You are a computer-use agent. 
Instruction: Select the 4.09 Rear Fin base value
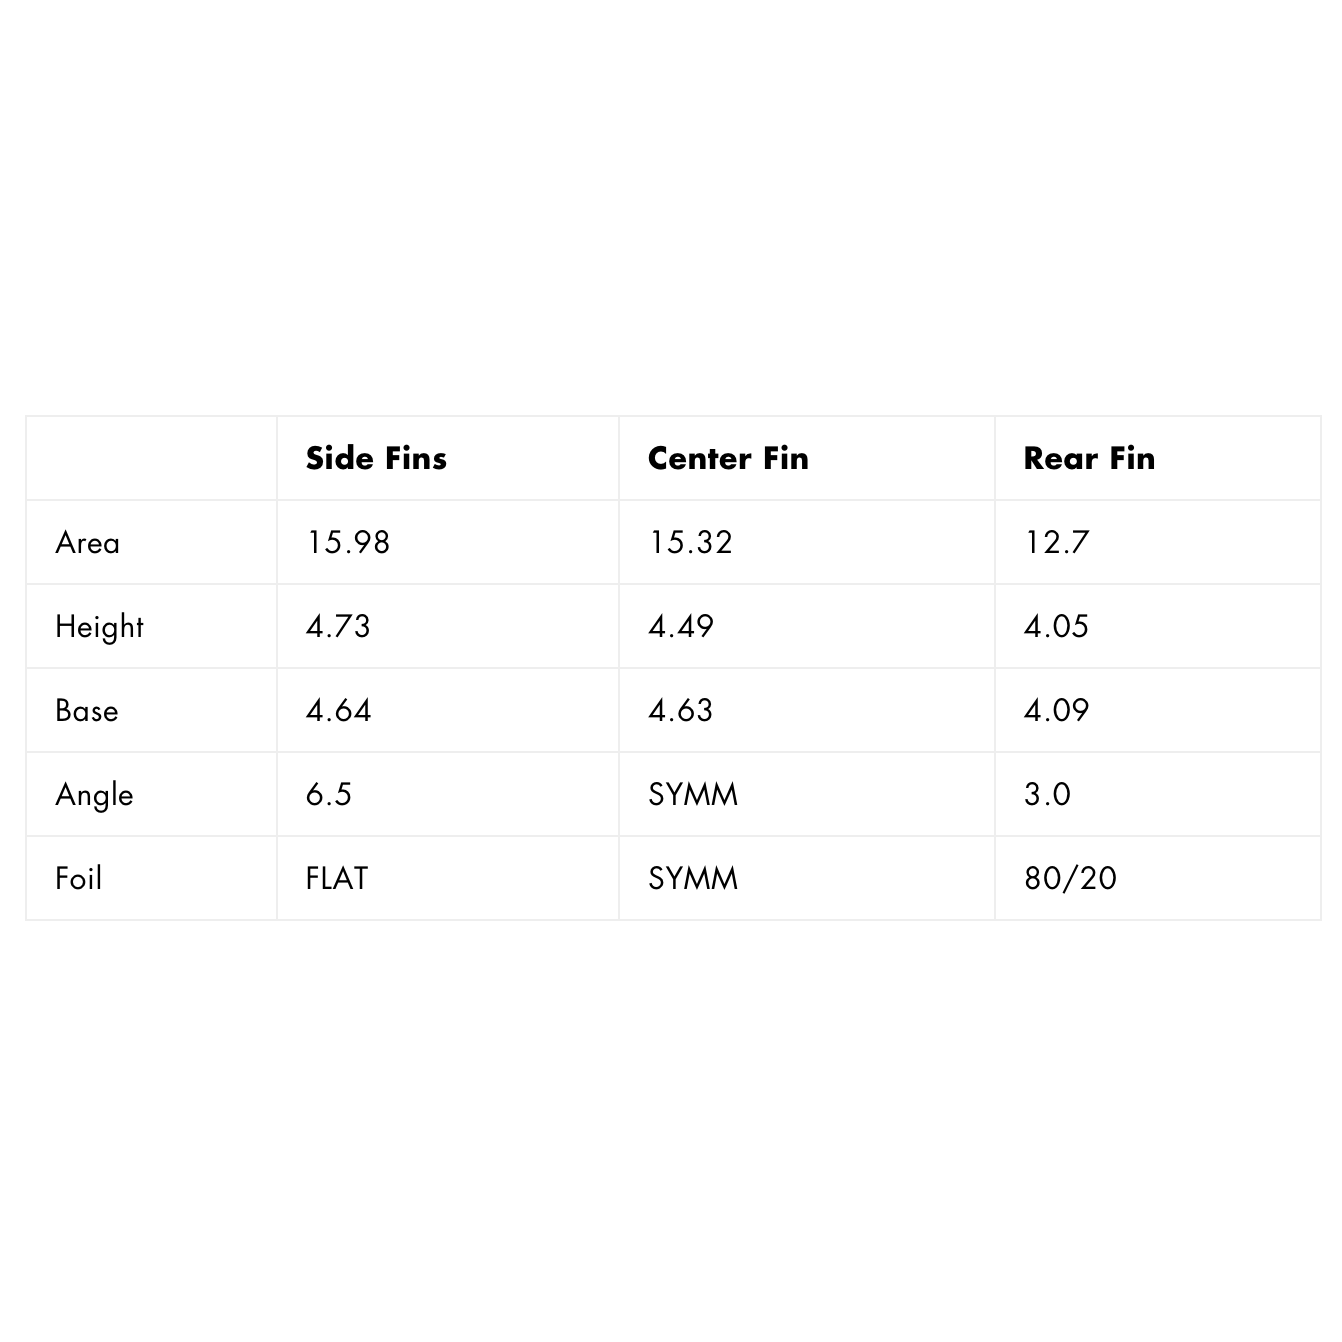(x=1056, y=711)
